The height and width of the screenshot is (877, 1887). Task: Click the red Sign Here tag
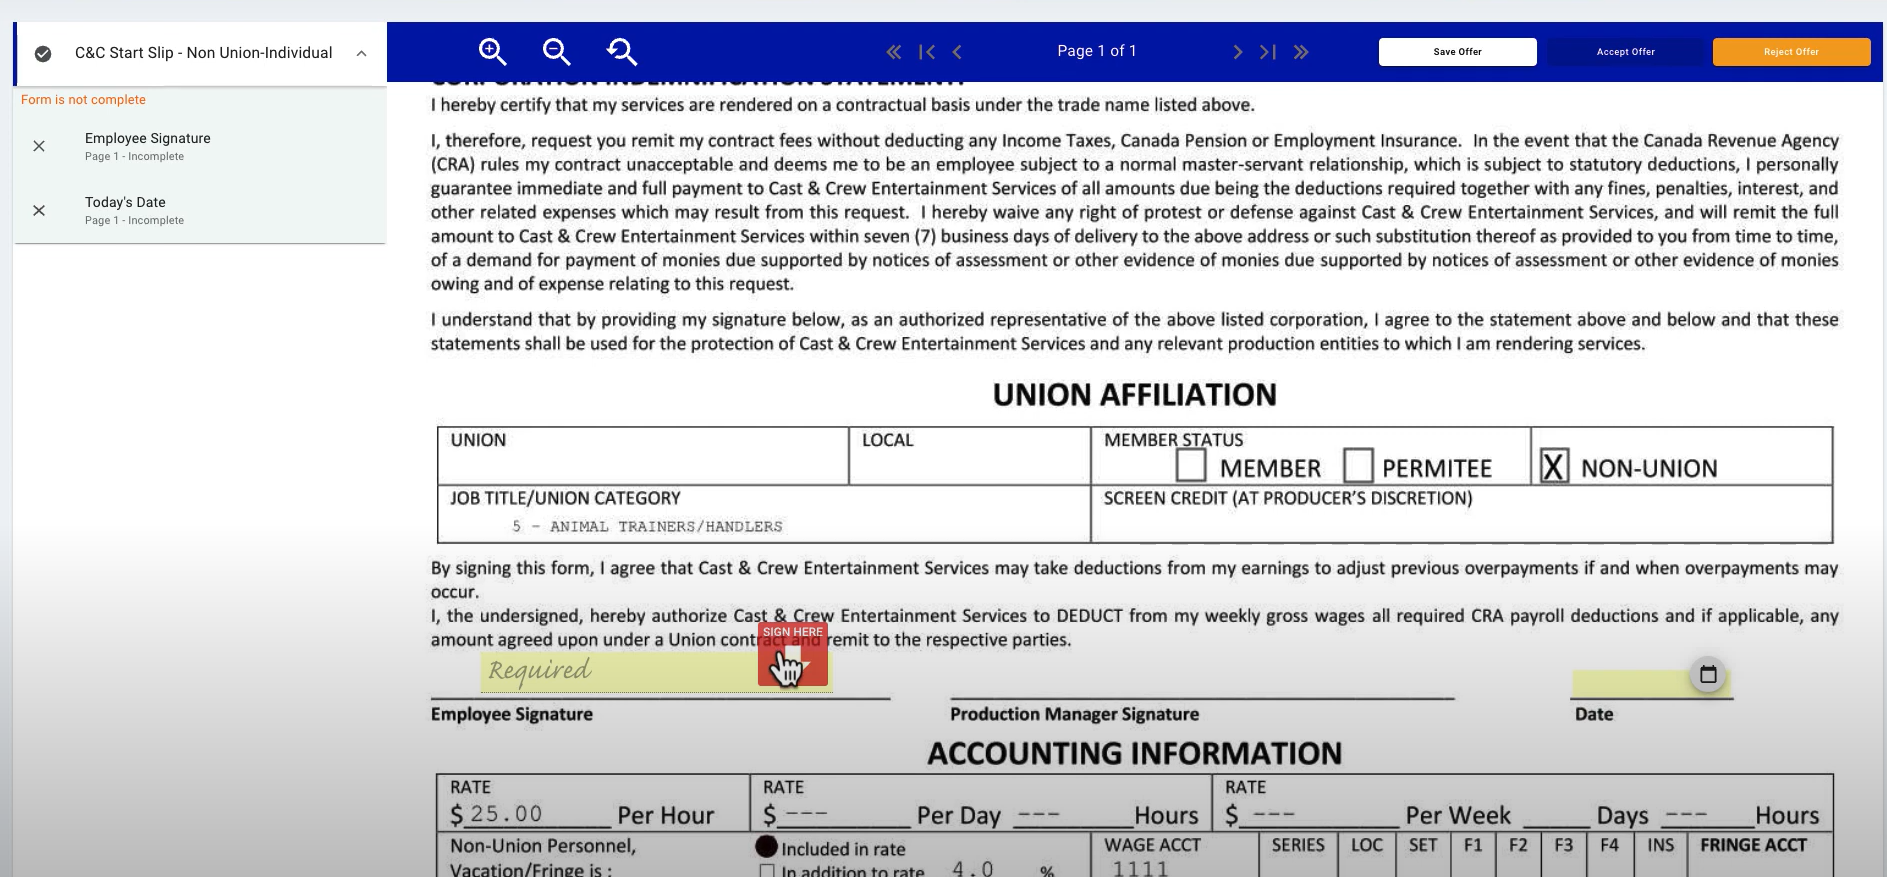792,655
